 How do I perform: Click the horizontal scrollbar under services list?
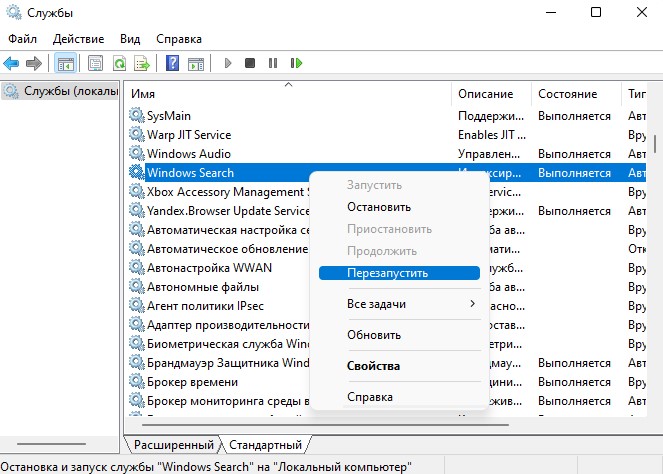[325, 425]
